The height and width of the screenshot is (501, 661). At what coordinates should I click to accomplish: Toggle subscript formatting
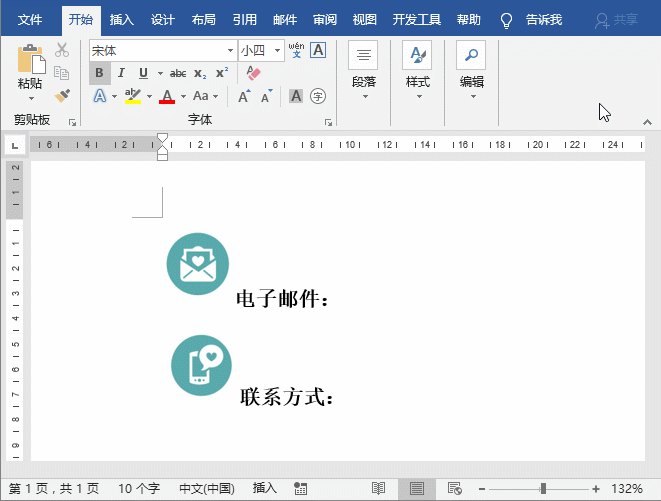(x=200, y=73)
